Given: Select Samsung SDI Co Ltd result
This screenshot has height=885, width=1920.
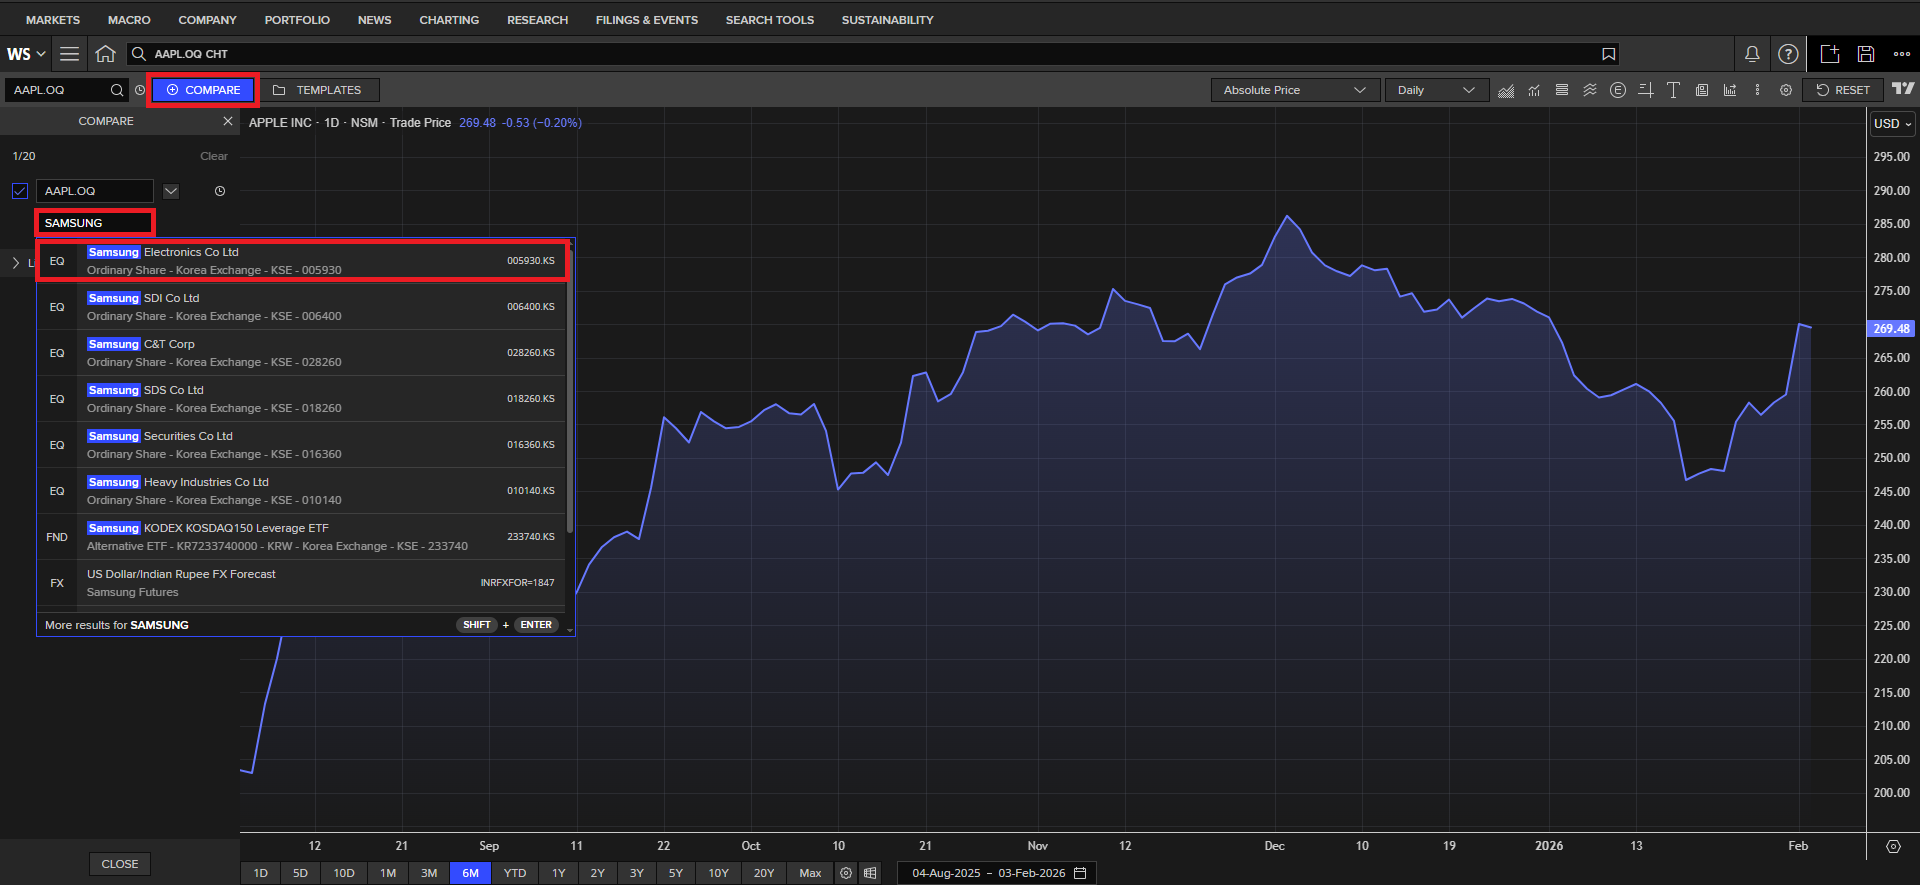Looking at the screenshot, I should click(302, 307).
